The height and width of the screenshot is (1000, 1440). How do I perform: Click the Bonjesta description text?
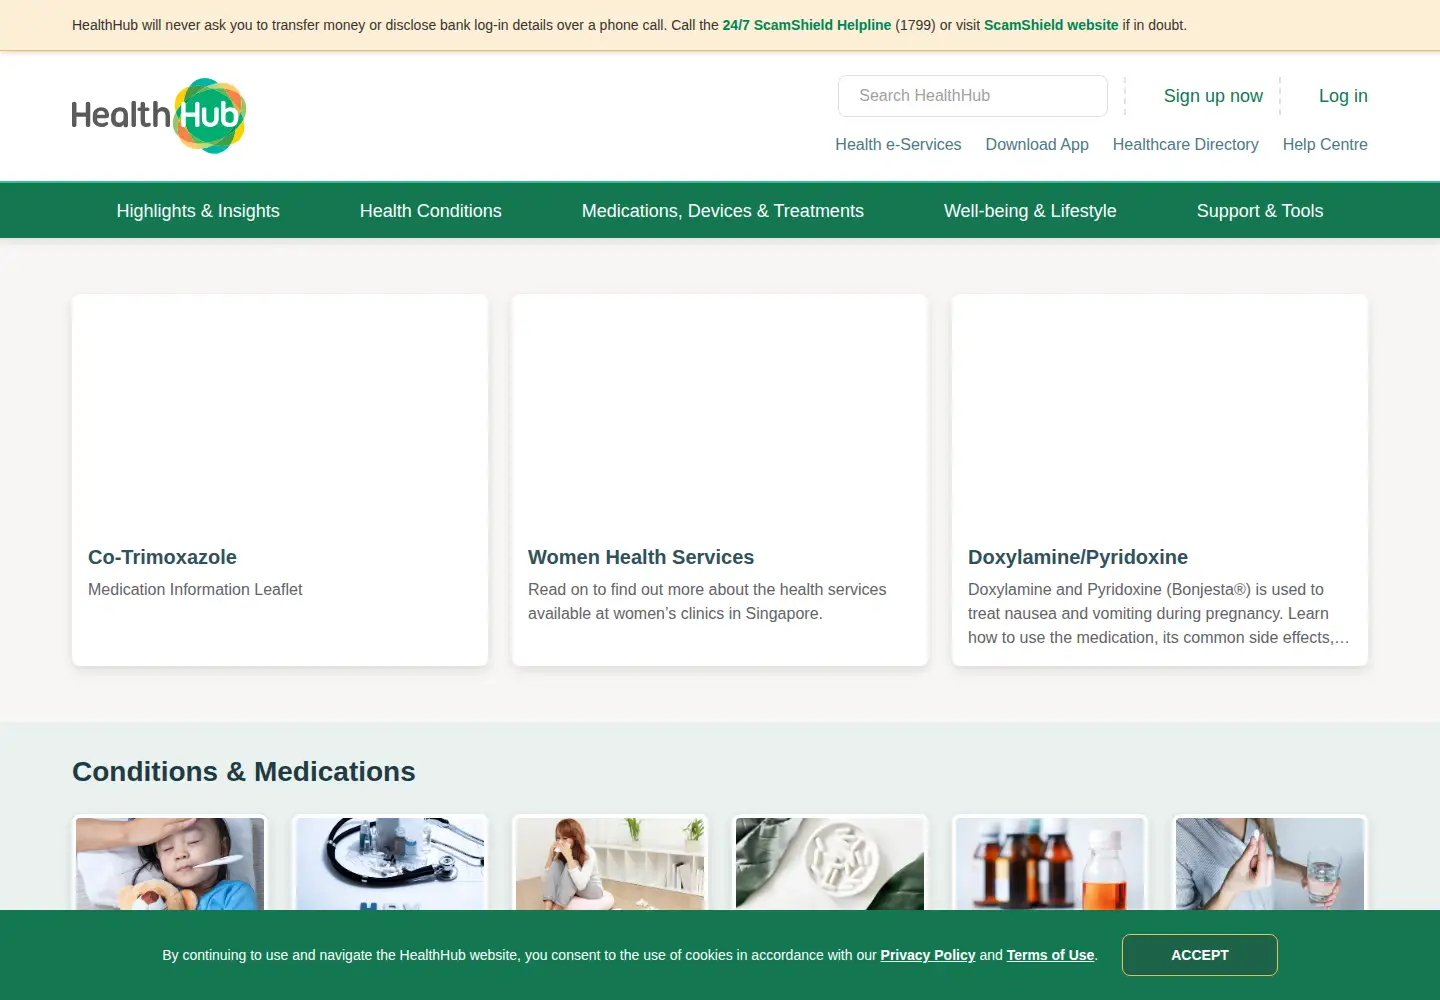pos(1159,614)
